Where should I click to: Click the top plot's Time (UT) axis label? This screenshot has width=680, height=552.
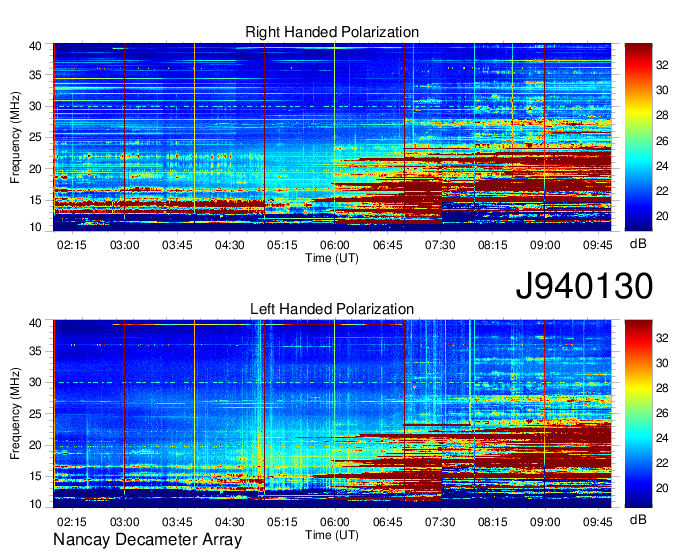pyautogui.click(x=332, y=258)
